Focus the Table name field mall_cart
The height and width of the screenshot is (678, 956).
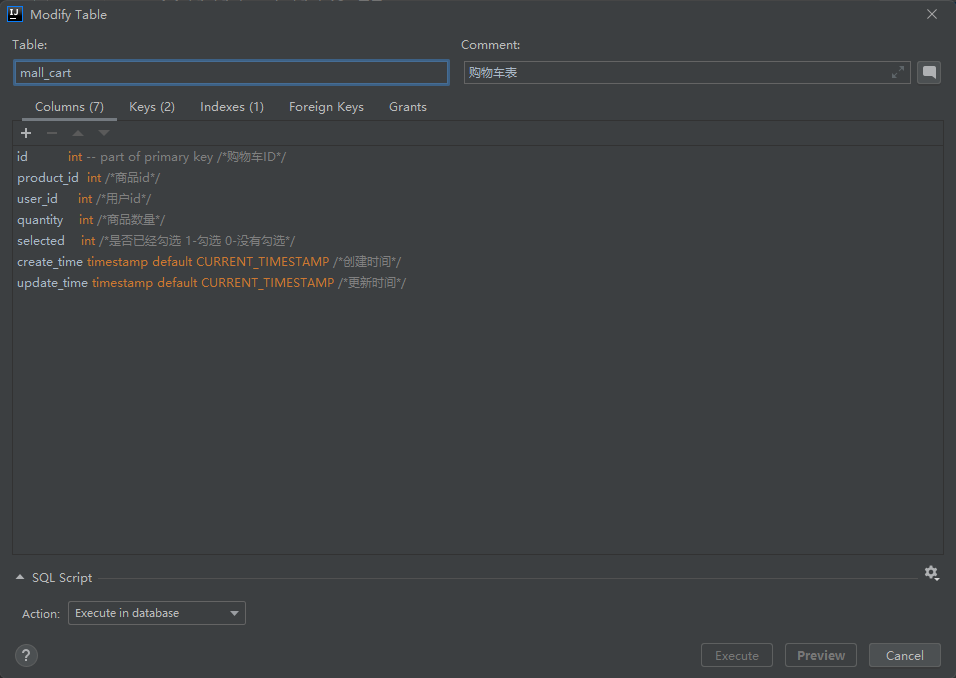(x=231, y=73)
